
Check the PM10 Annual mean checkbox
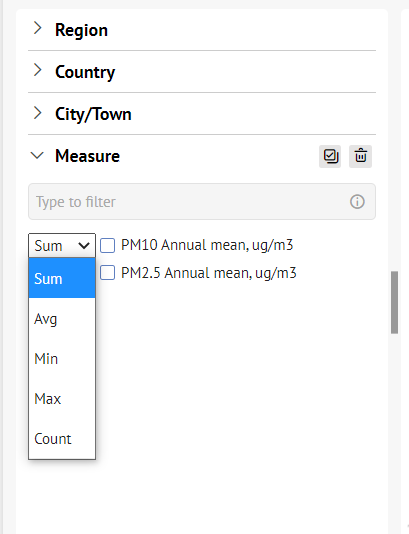[107, 246]
